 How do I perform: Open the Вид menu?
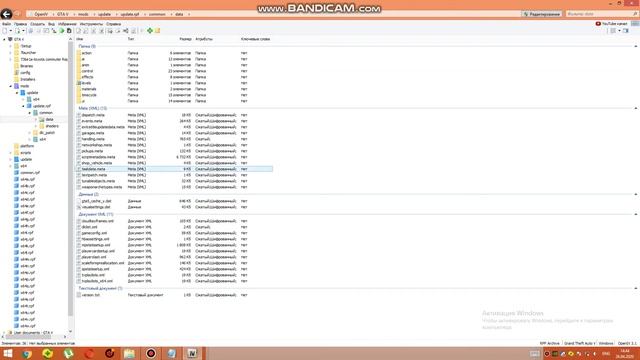point(51,24)
